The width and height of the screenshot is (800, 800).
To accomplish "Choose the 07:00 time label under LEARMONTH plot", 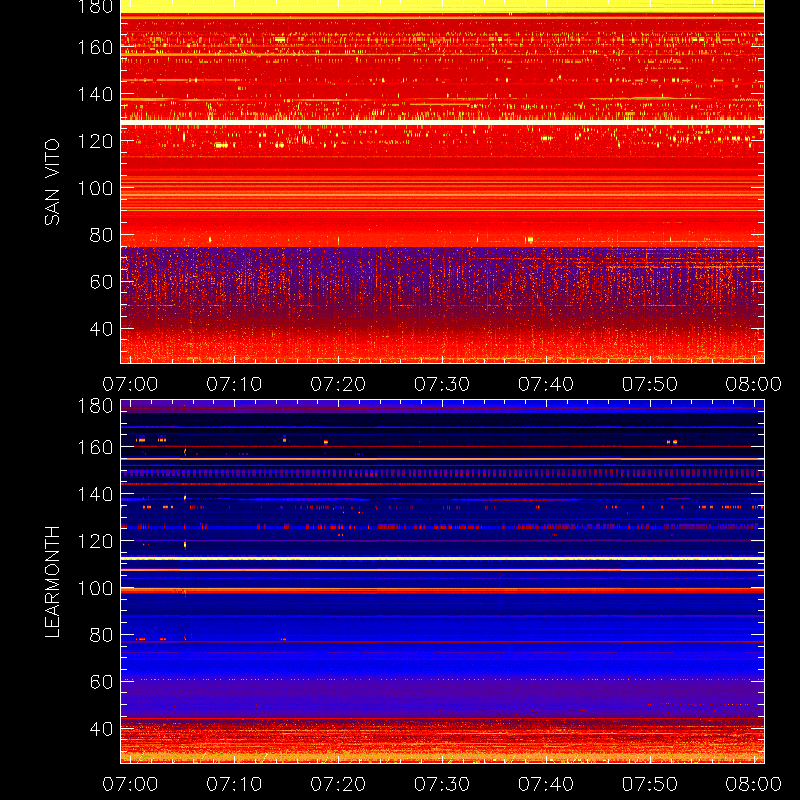I will (130, 784).
